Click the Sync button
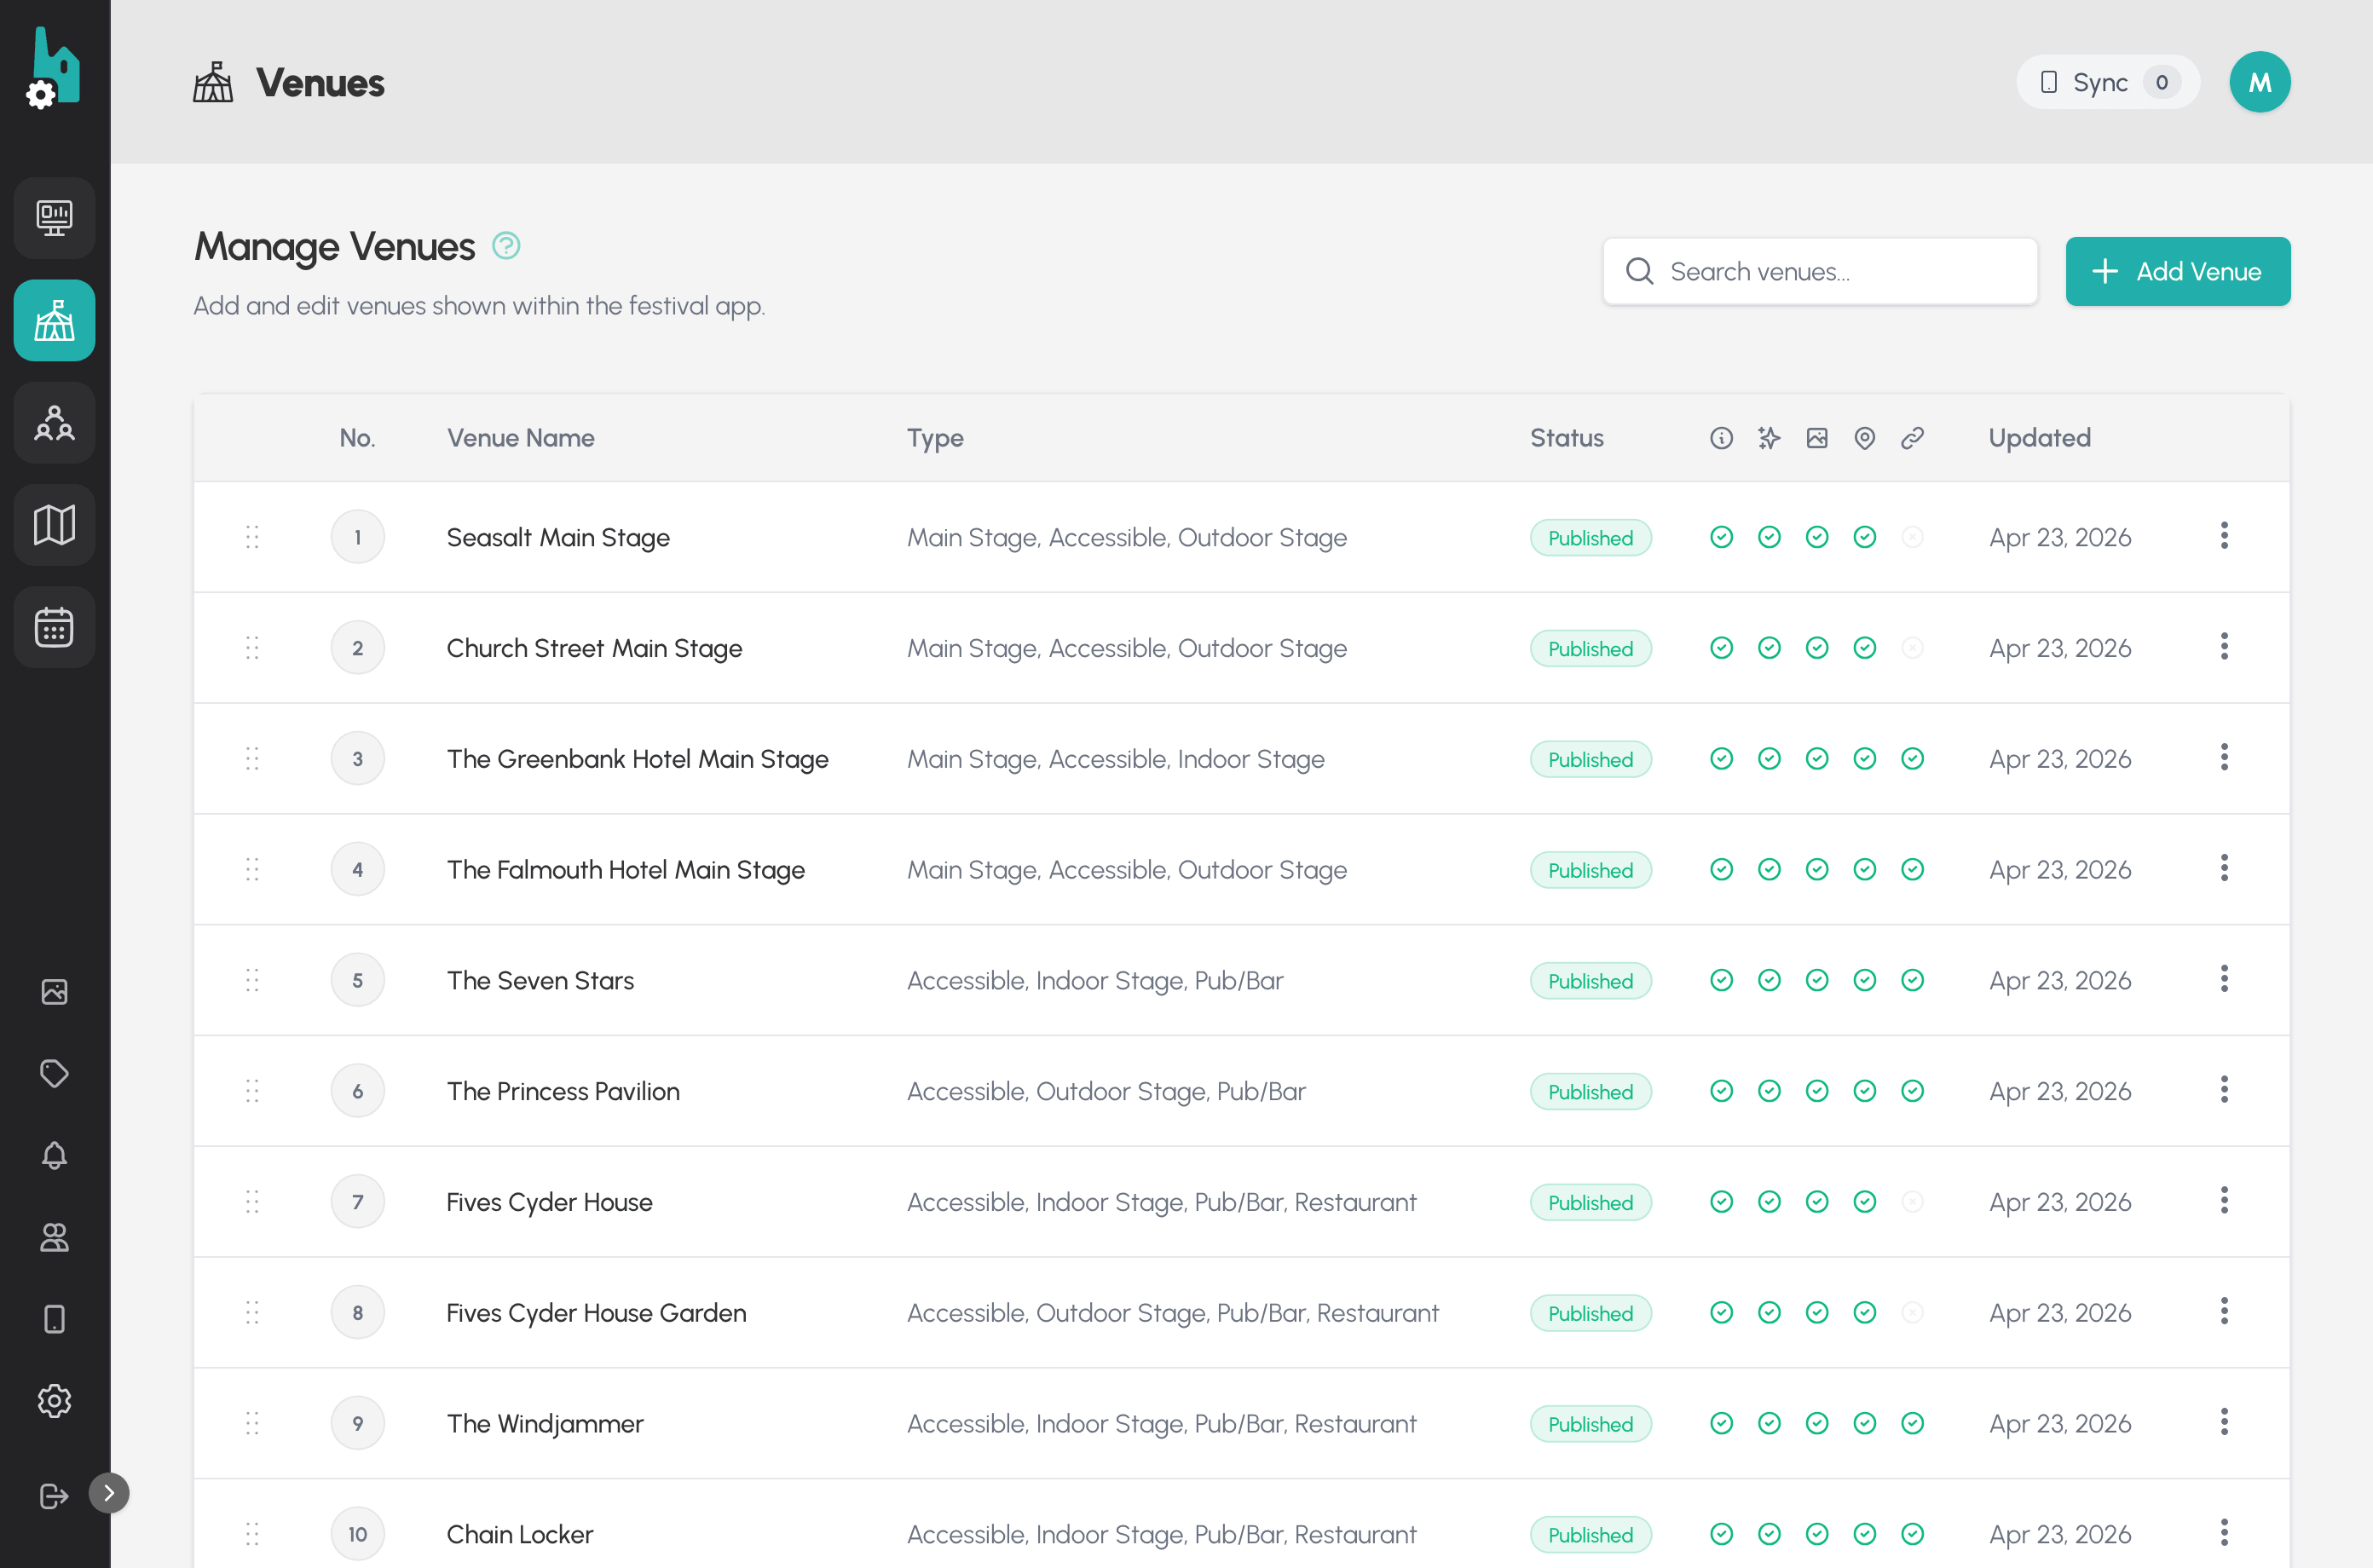 pos(2107,82)
